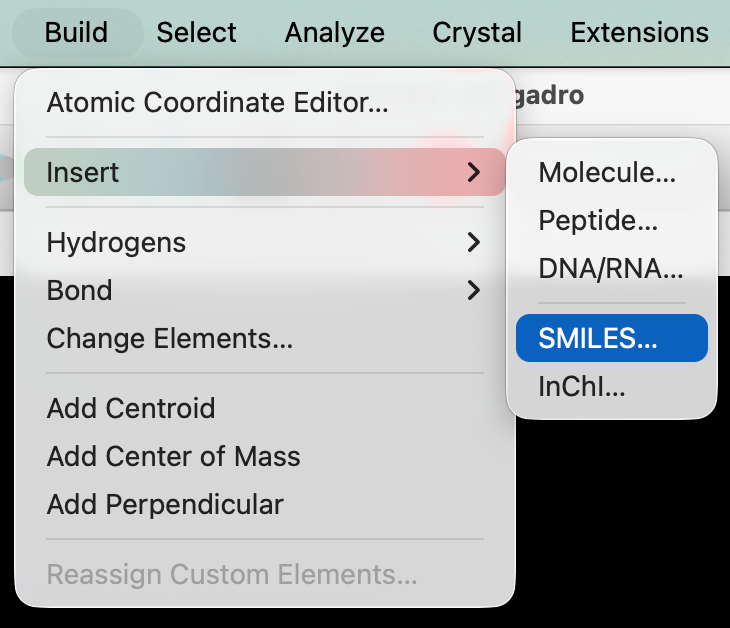
Task: Open the Analyze menu in menu bar
Action: click(334, 32)
